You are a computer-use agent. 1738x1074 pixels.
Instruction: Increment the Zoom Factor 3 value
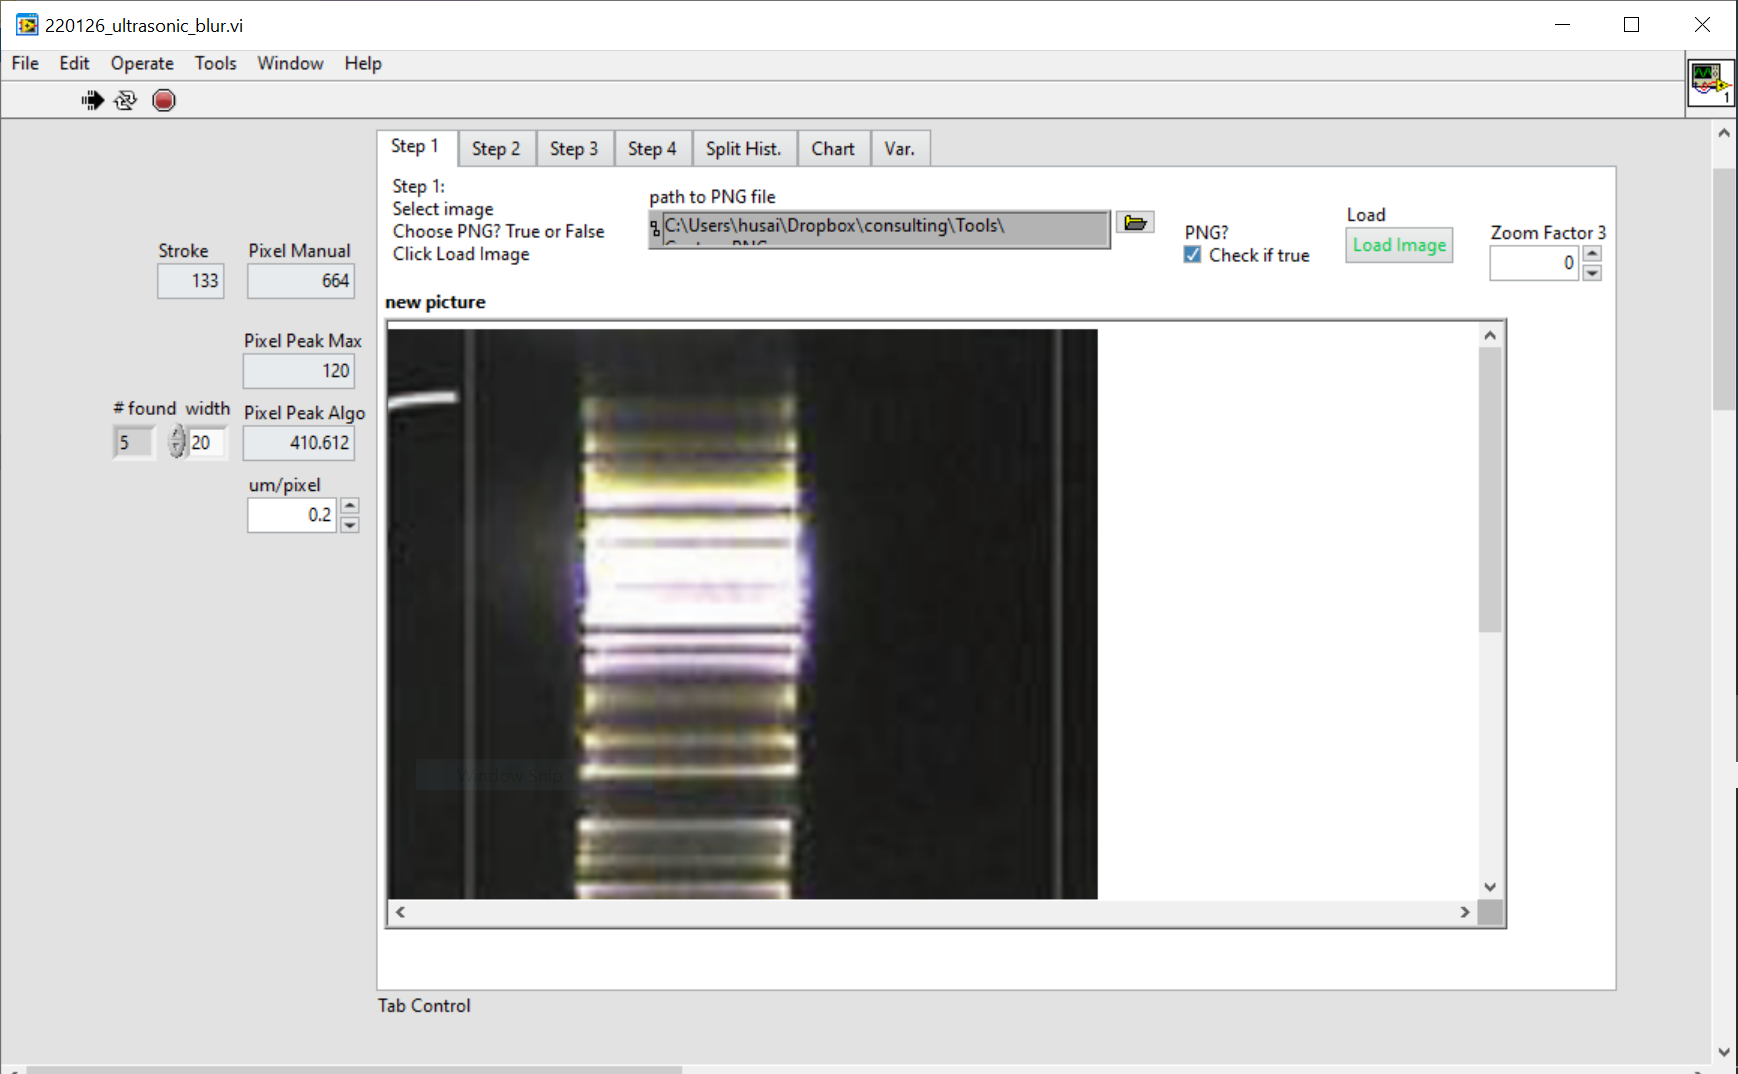(1593, 254)
